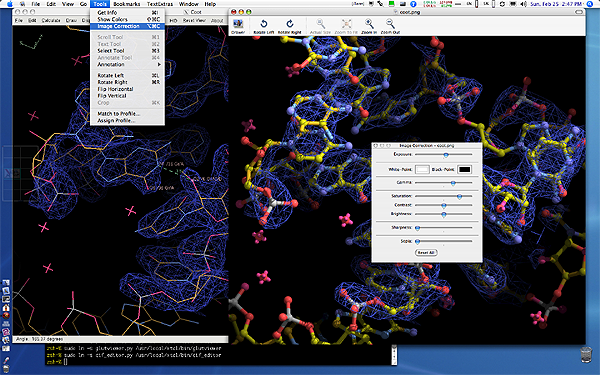600x375 pixels.
Task: Open the File menu in menu bar
Action: click(x=35, y=4)
